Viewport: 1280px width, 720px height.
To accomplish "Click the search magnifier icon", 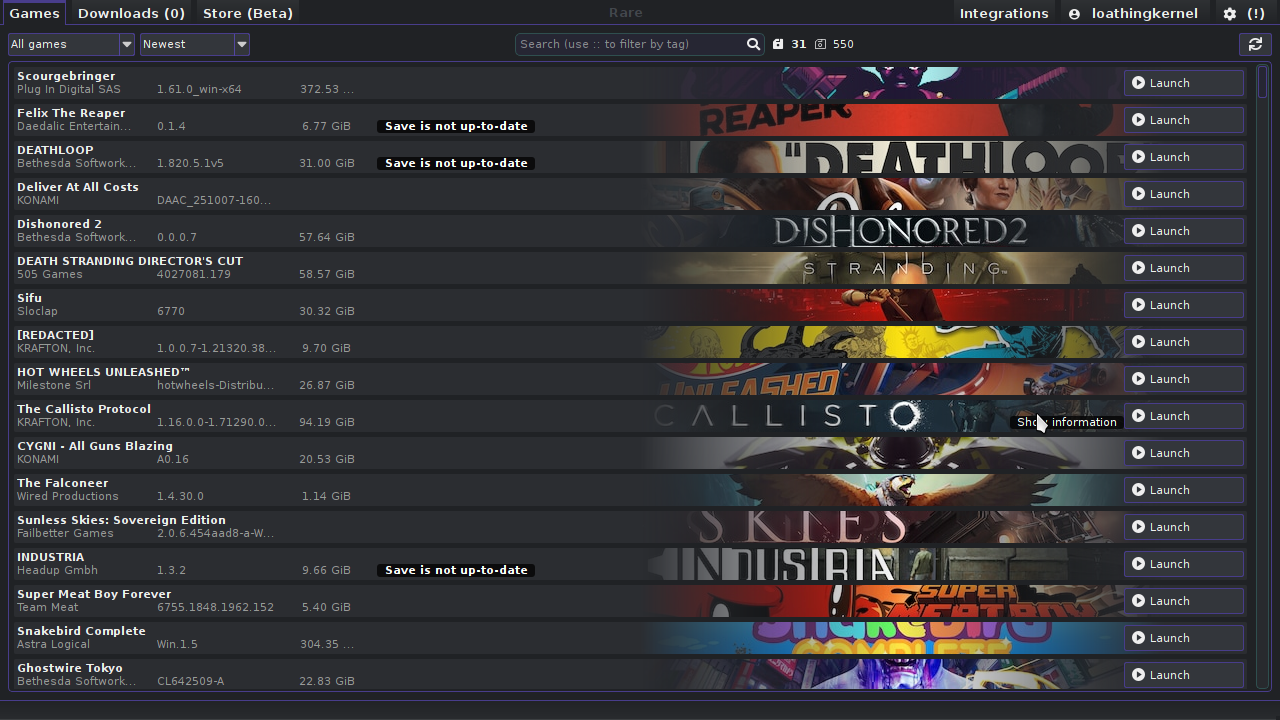I will pyautogui.click(x=753, y=44).
